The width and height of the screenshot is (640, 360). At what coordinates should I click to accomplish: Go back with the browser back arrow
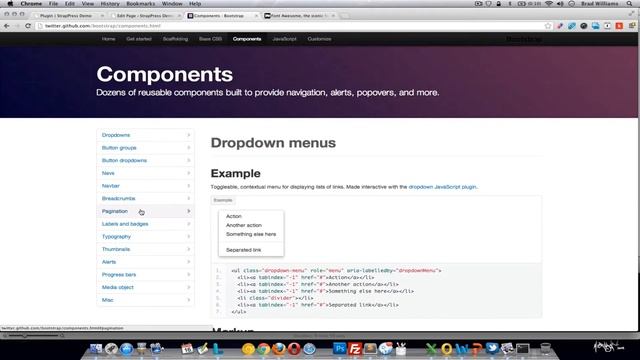(x=7, y=26)
